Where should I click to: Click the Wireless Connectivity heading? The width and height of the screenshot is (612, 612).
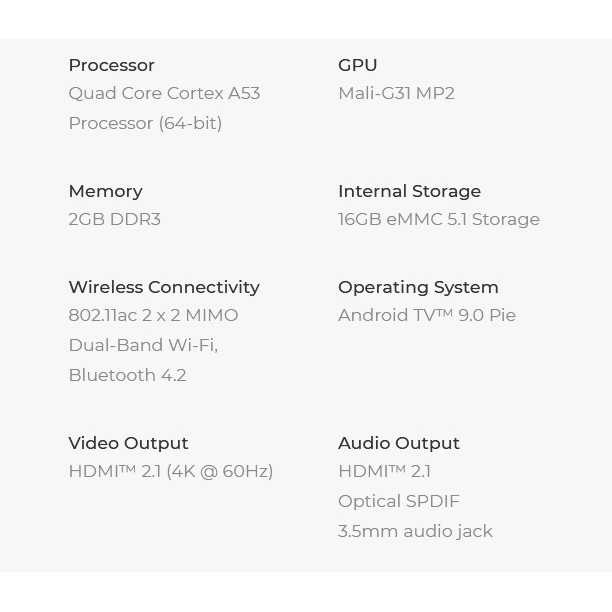point(164,287)
